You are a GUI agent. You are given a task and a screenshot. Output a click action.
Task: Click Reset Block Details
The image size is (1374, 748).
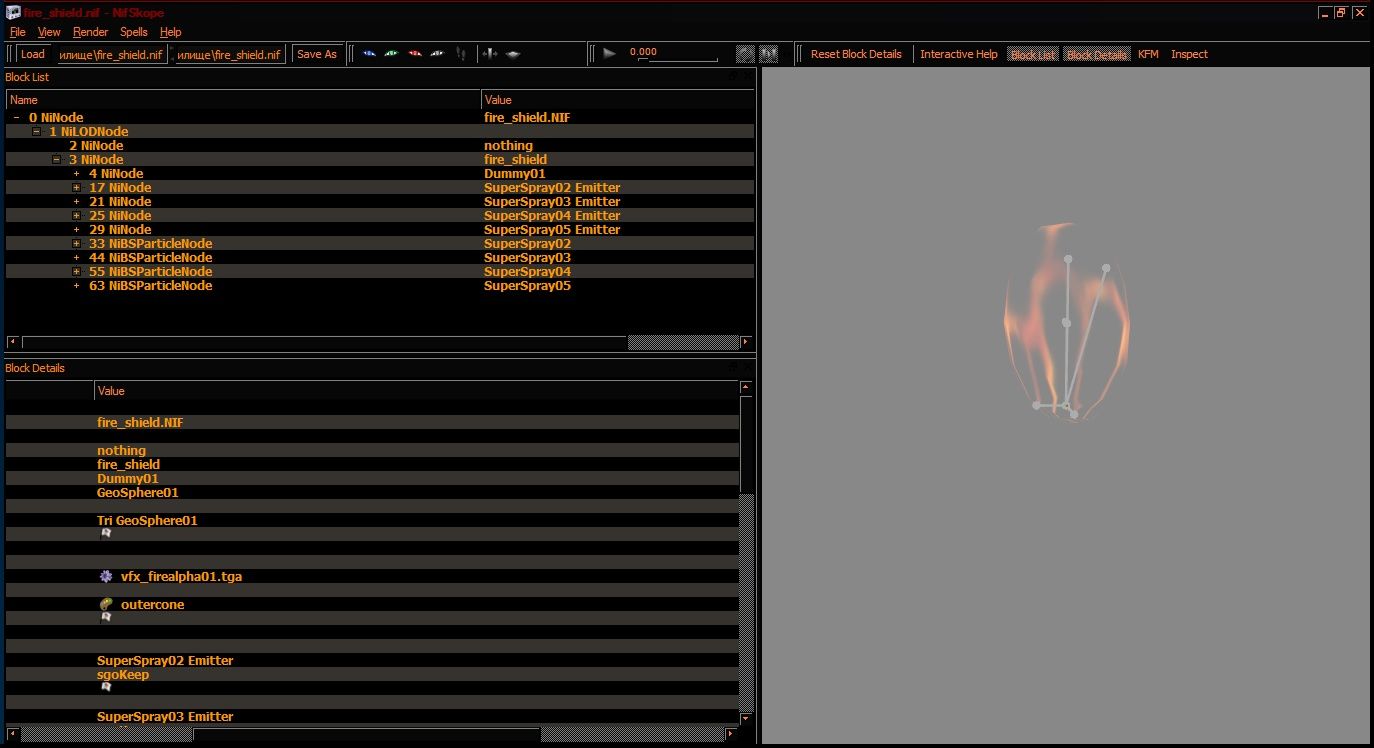click(x=856, y=54)
